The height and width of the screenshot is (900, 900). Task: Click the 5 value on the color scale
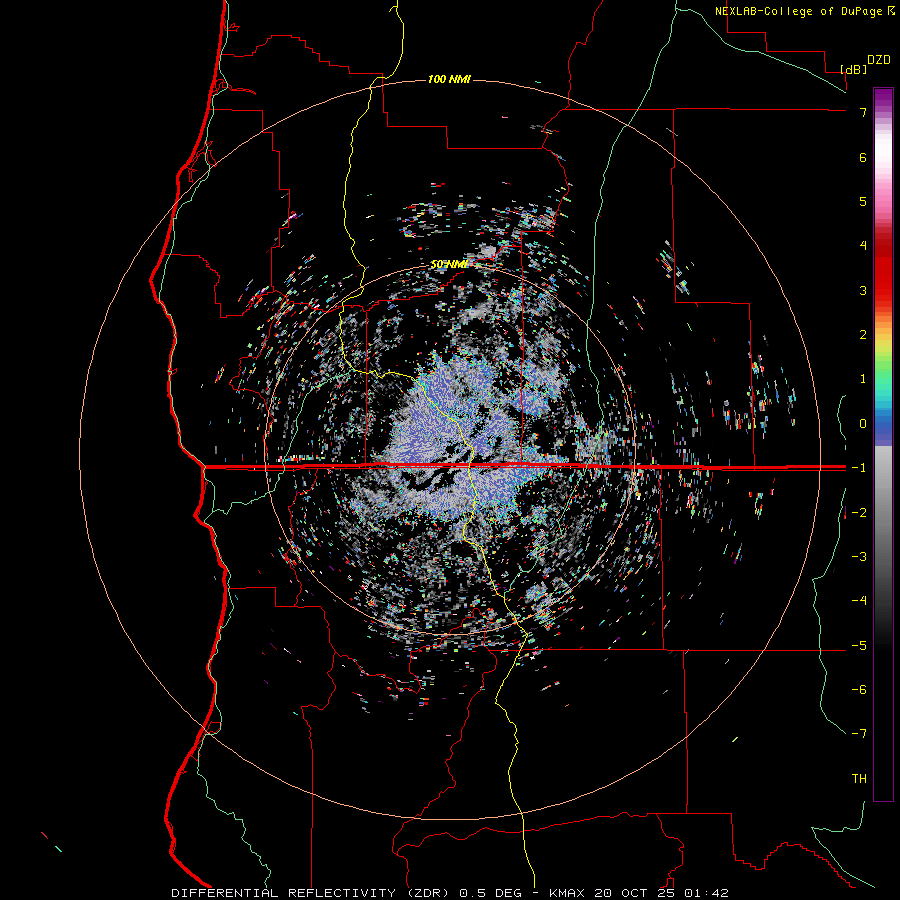pos(863,201)
